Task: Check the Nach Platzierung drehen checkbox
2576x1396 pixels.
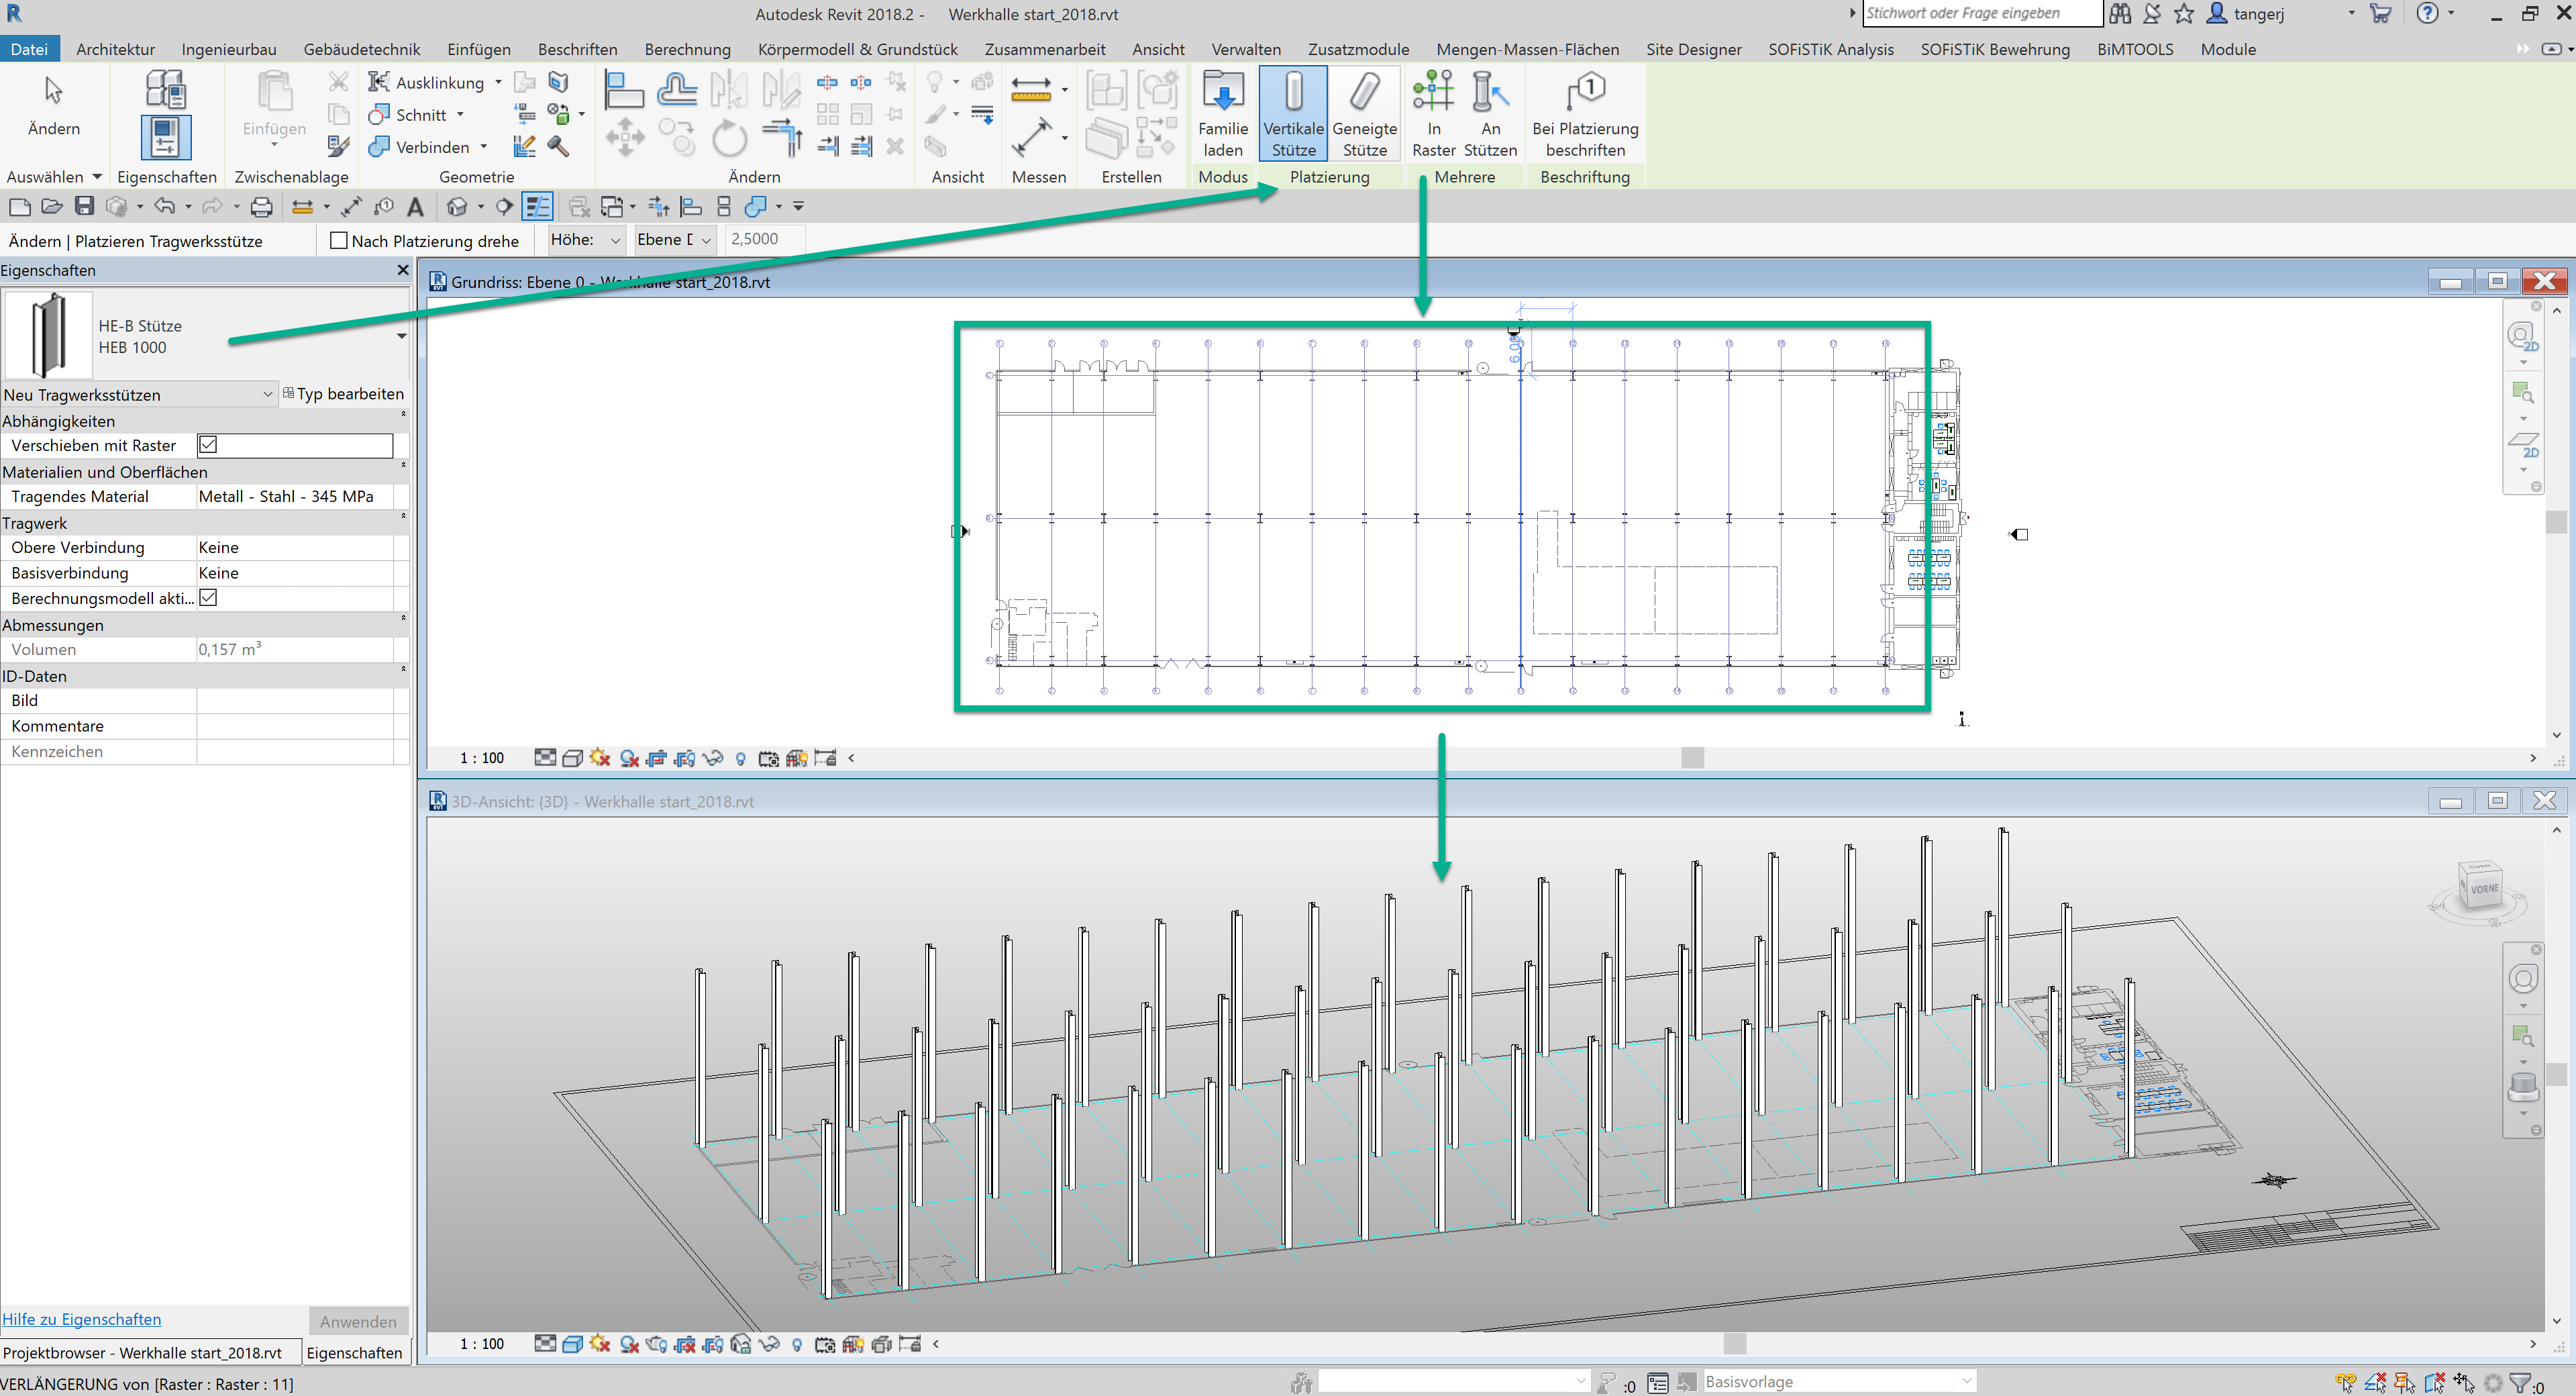Action: click(x=339, y=240)
